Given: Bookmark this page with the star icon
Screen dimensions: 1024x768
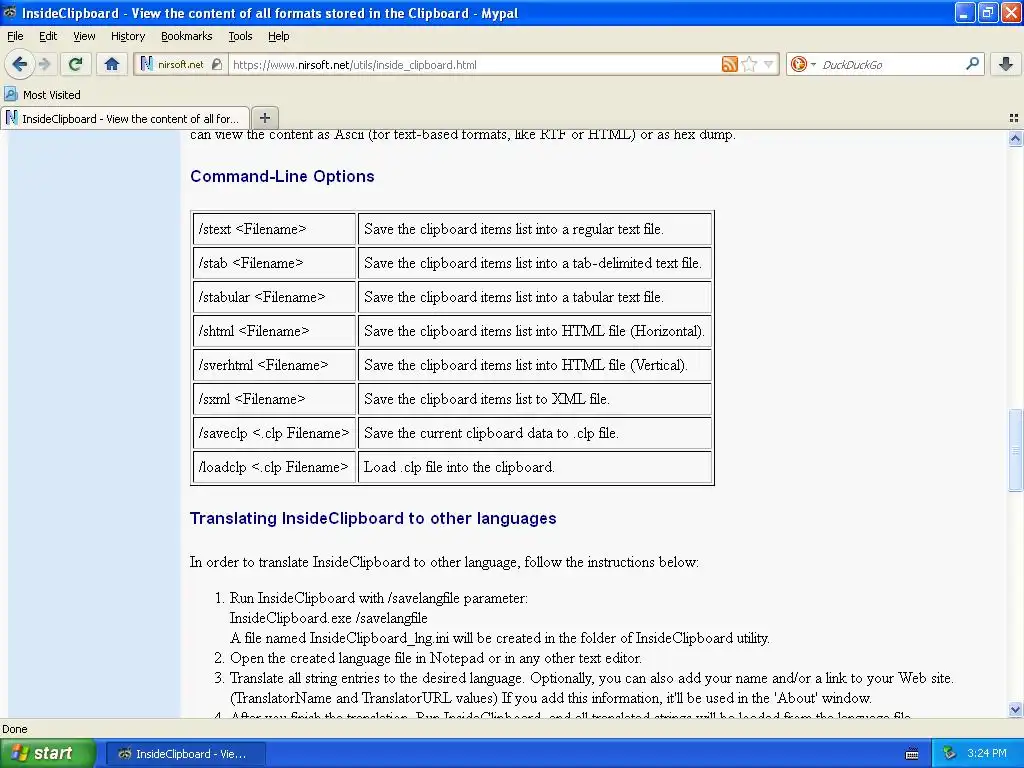Looking at the screenshot, I should [750, 64].
